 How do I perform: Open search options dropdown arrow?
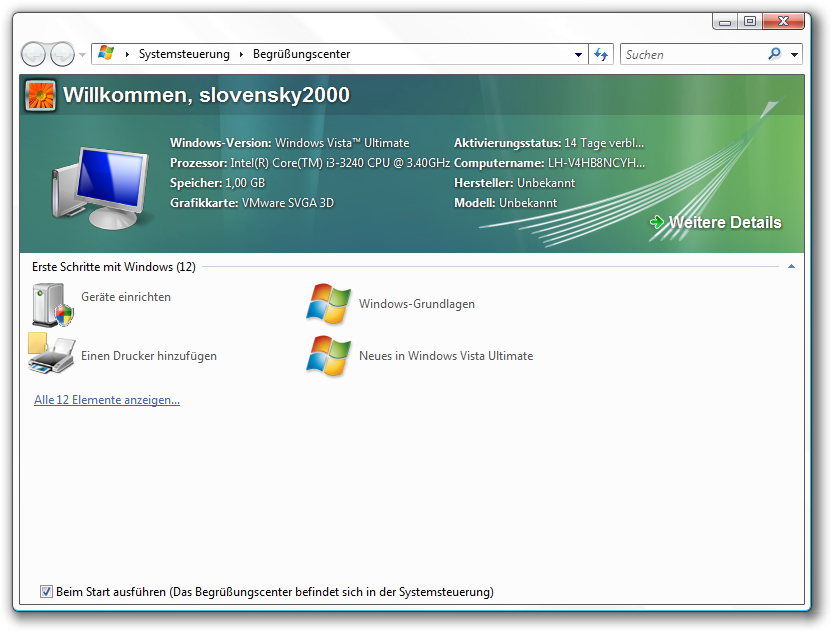[794, 55]
